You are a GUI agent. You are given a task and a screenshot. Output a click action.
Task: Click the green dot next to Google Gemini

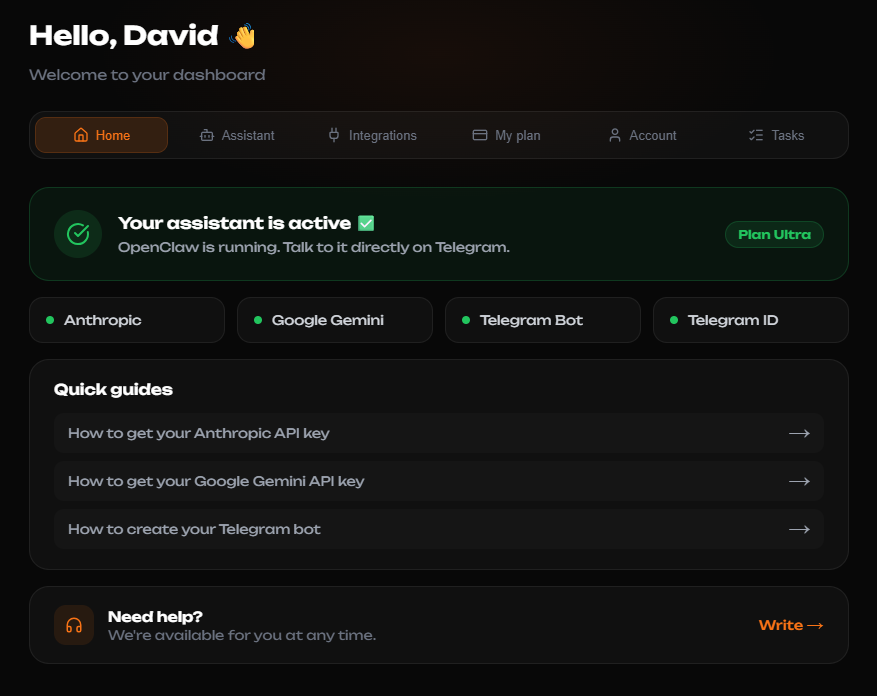[x=258, y=320]
